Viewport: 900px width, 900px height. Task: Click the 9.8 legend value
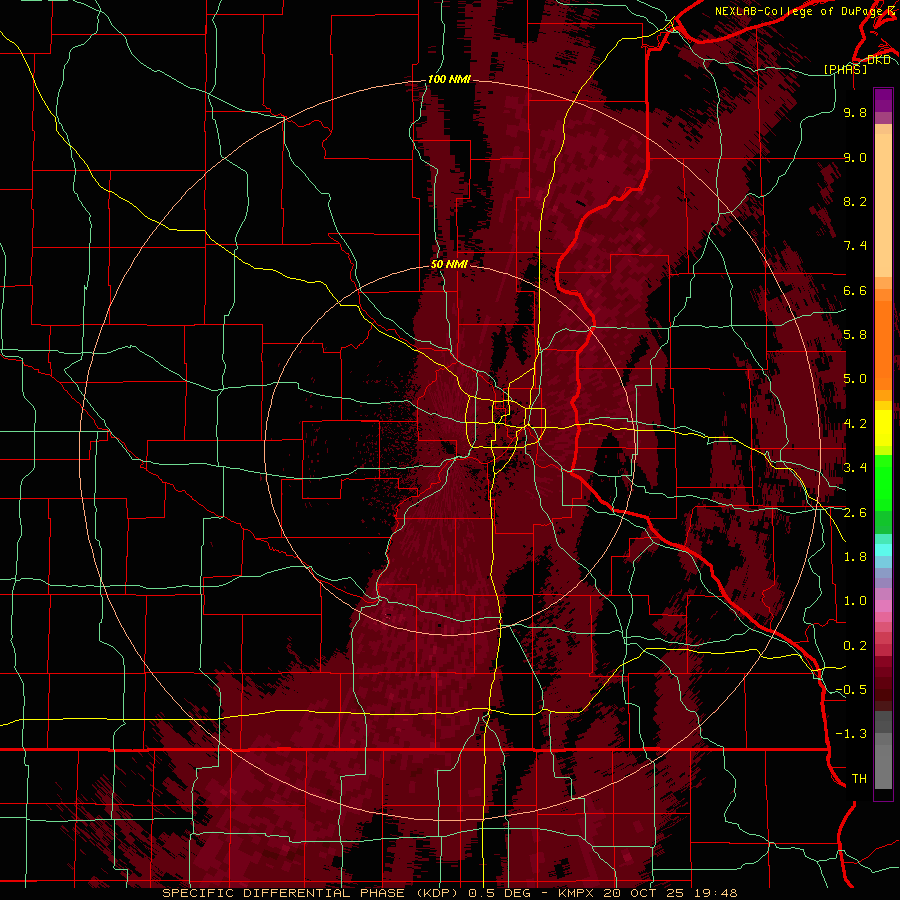click(x=855, y=112)
